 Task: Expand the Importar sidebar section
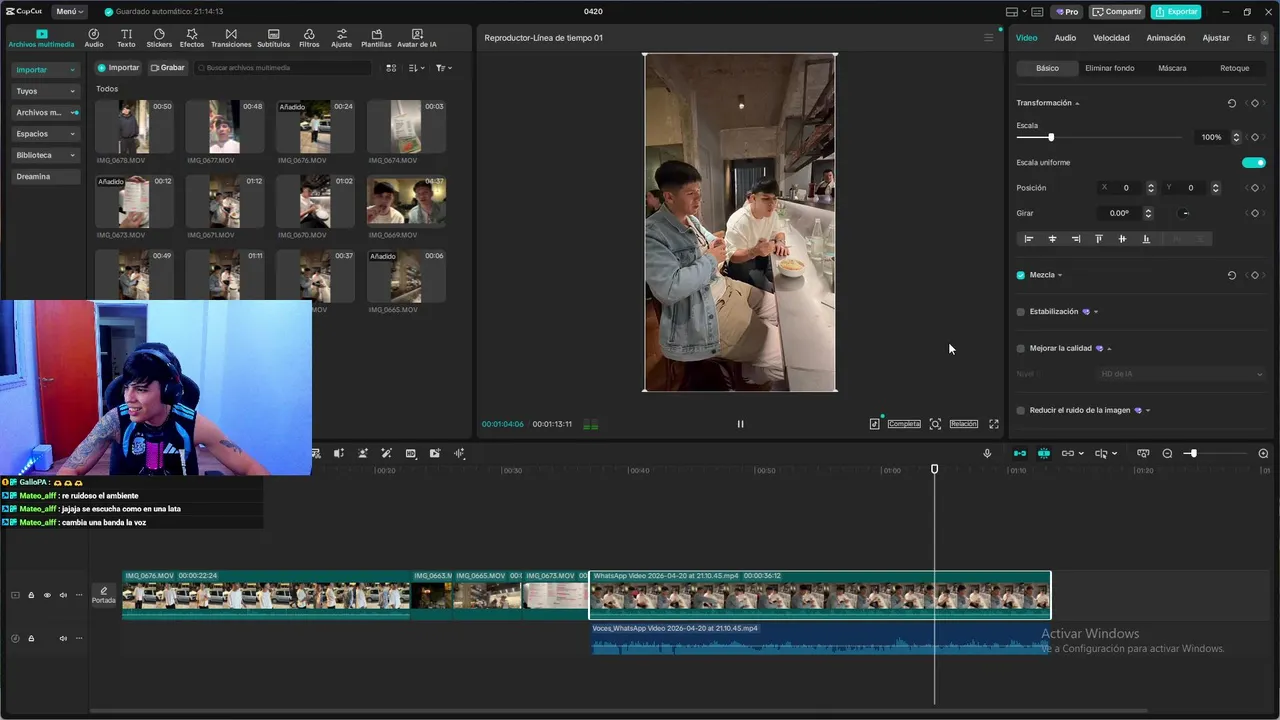[x=46, y=70]
